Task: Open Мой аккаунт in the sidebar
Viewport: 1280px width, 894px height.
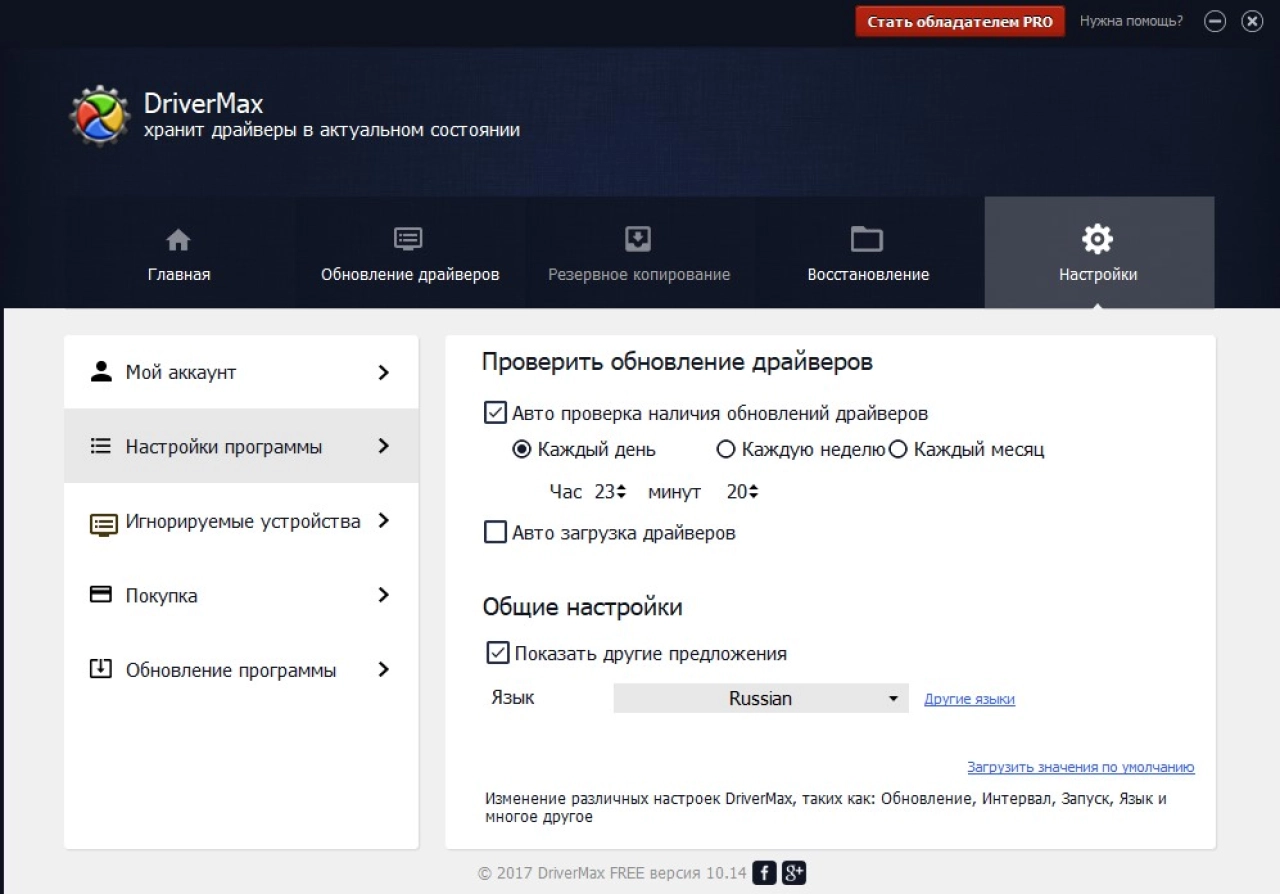Action: coord(241,372)
